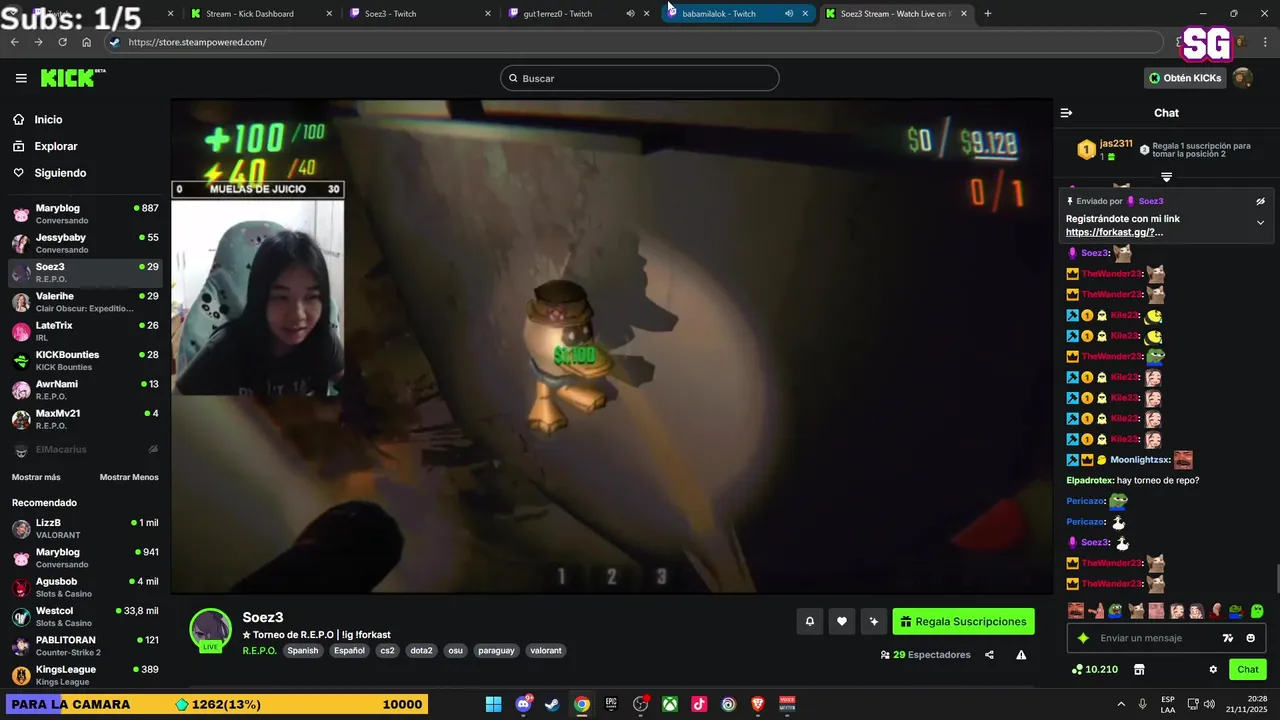Open TikTok from the taskbar
This screenshot has width=1280, height=720.
pyautogui.click(x=699, y=704)
